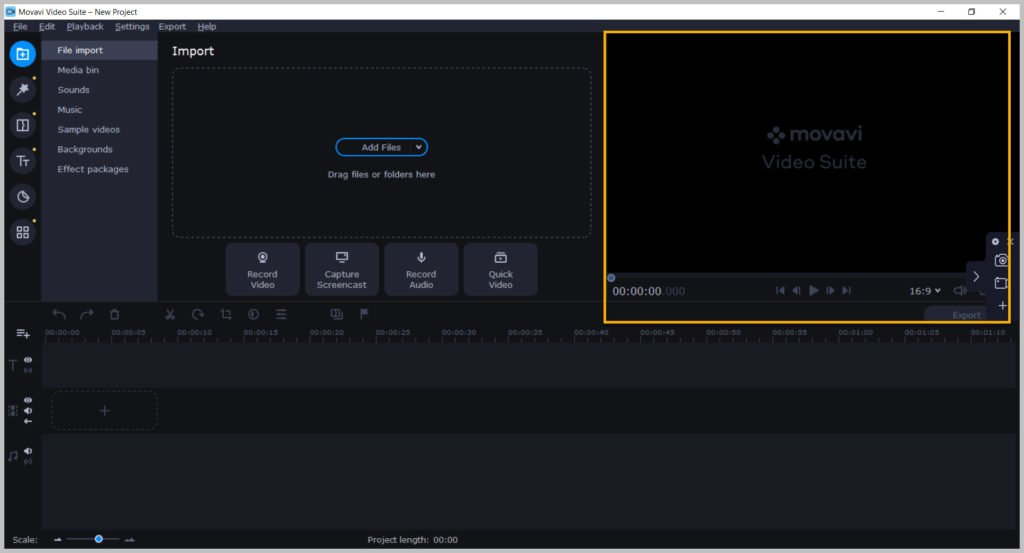Click the plus placeholder on video track
This screenshot has width=1024, height=553.
[x=104, y=411]
